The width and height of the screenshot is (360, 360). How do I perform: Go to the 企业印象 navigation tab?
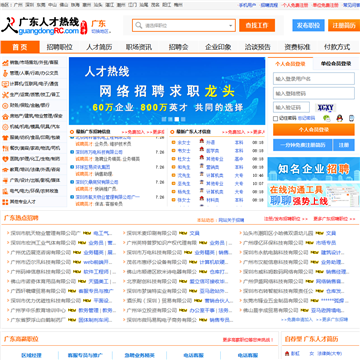pyautogui.click(x=218, y=47)
